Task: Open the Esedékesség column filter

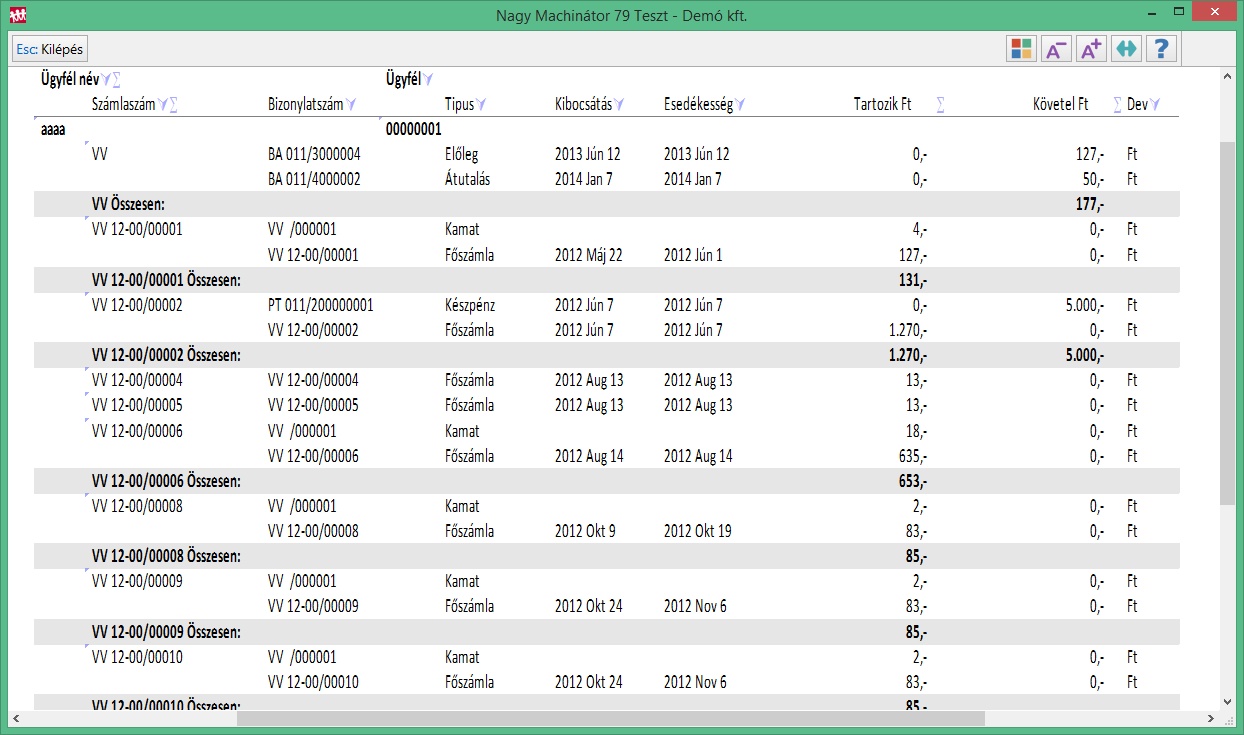Action: point(741,104)
